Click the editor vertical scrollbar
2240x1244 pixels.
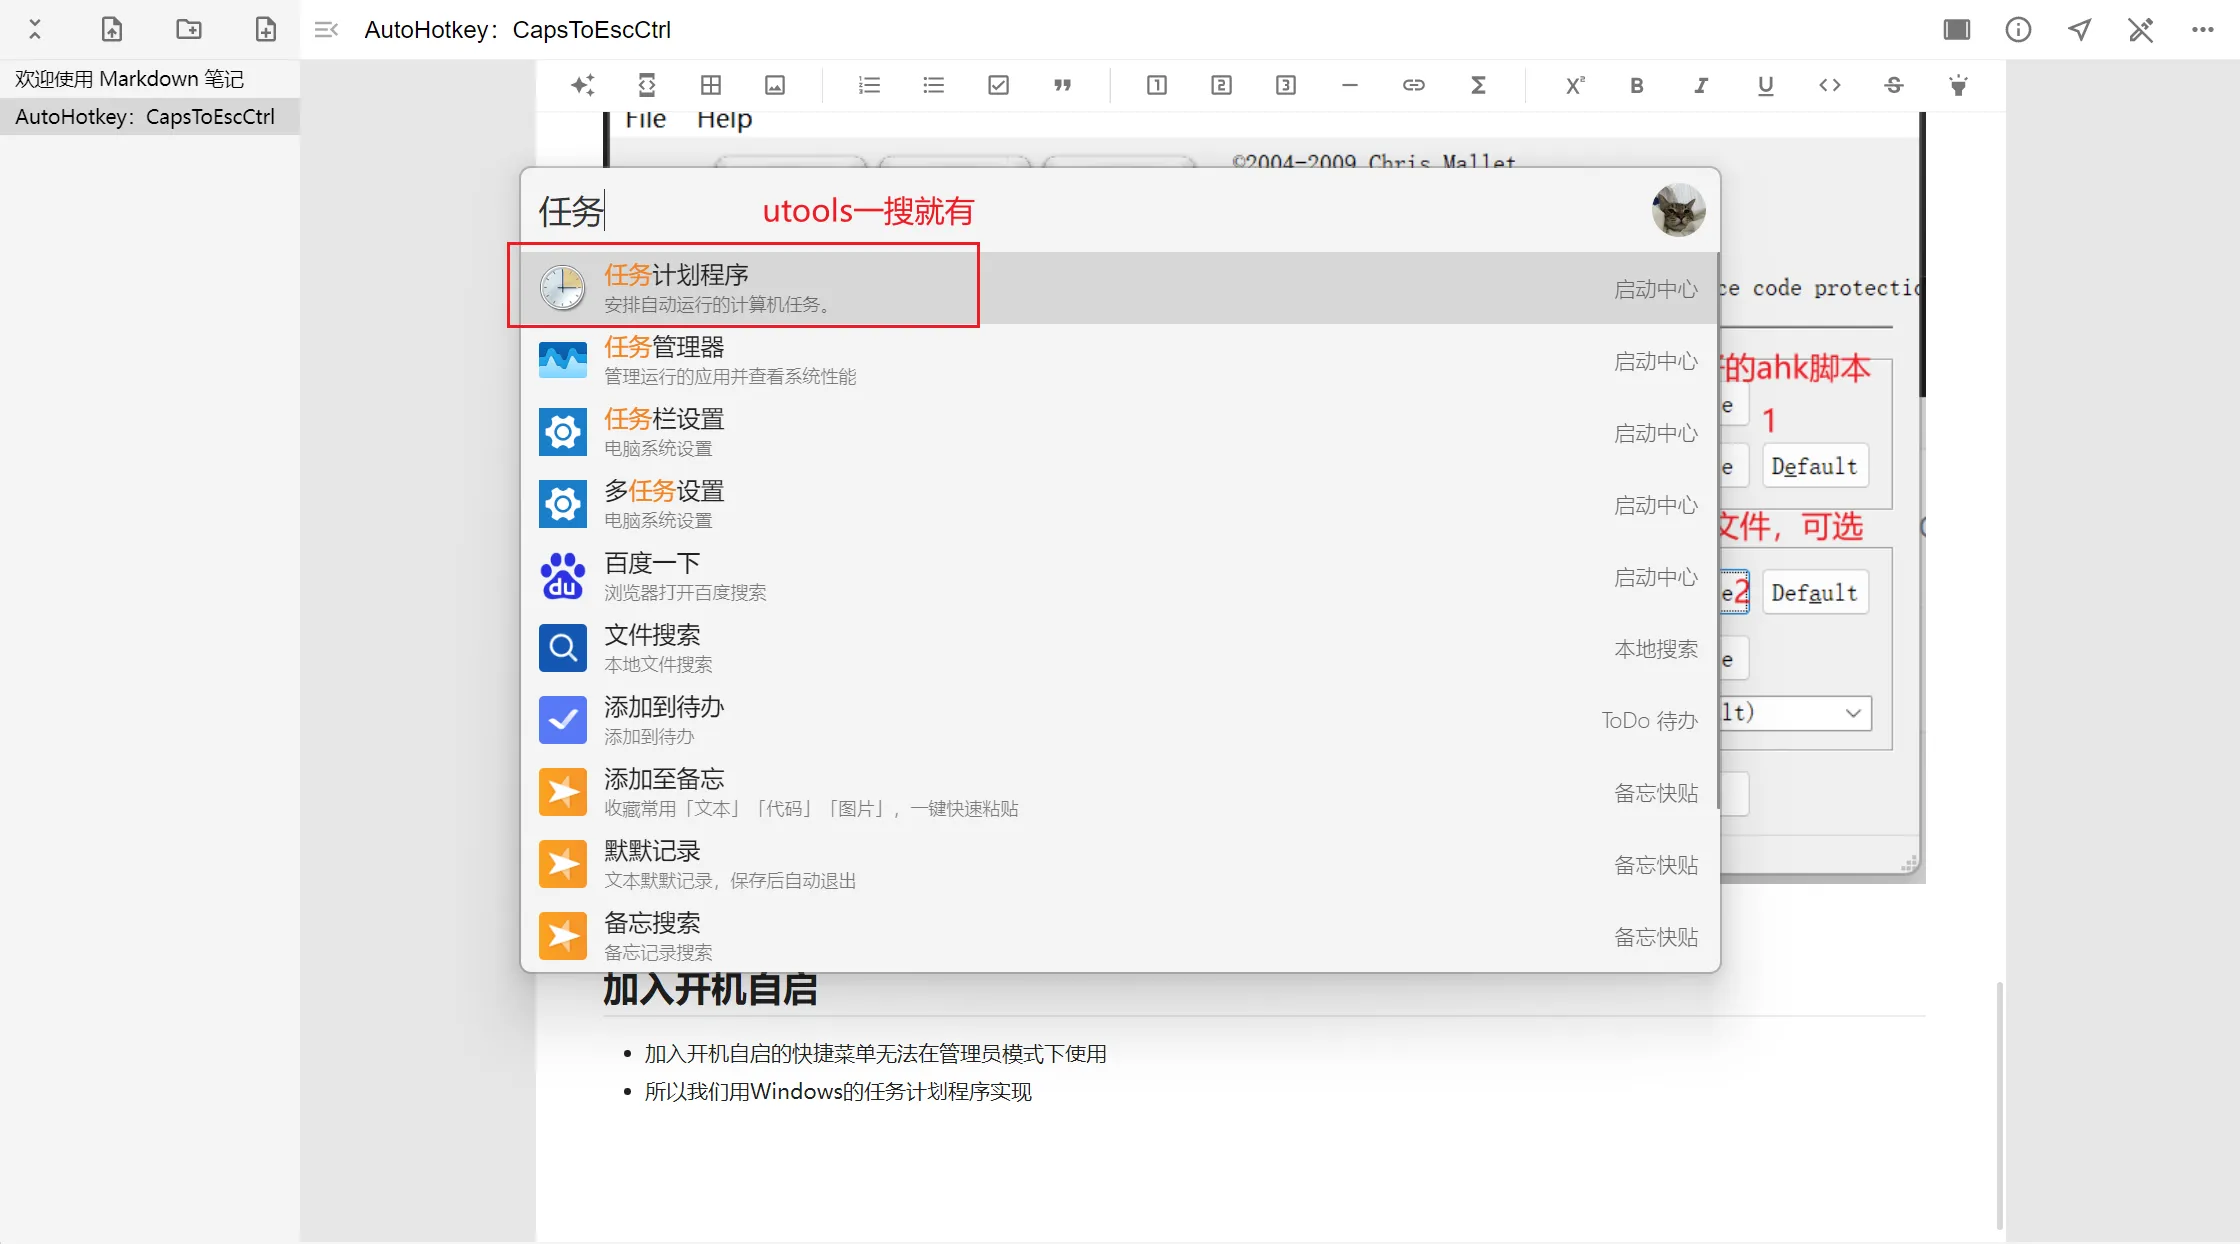tap(1999, 1105)
